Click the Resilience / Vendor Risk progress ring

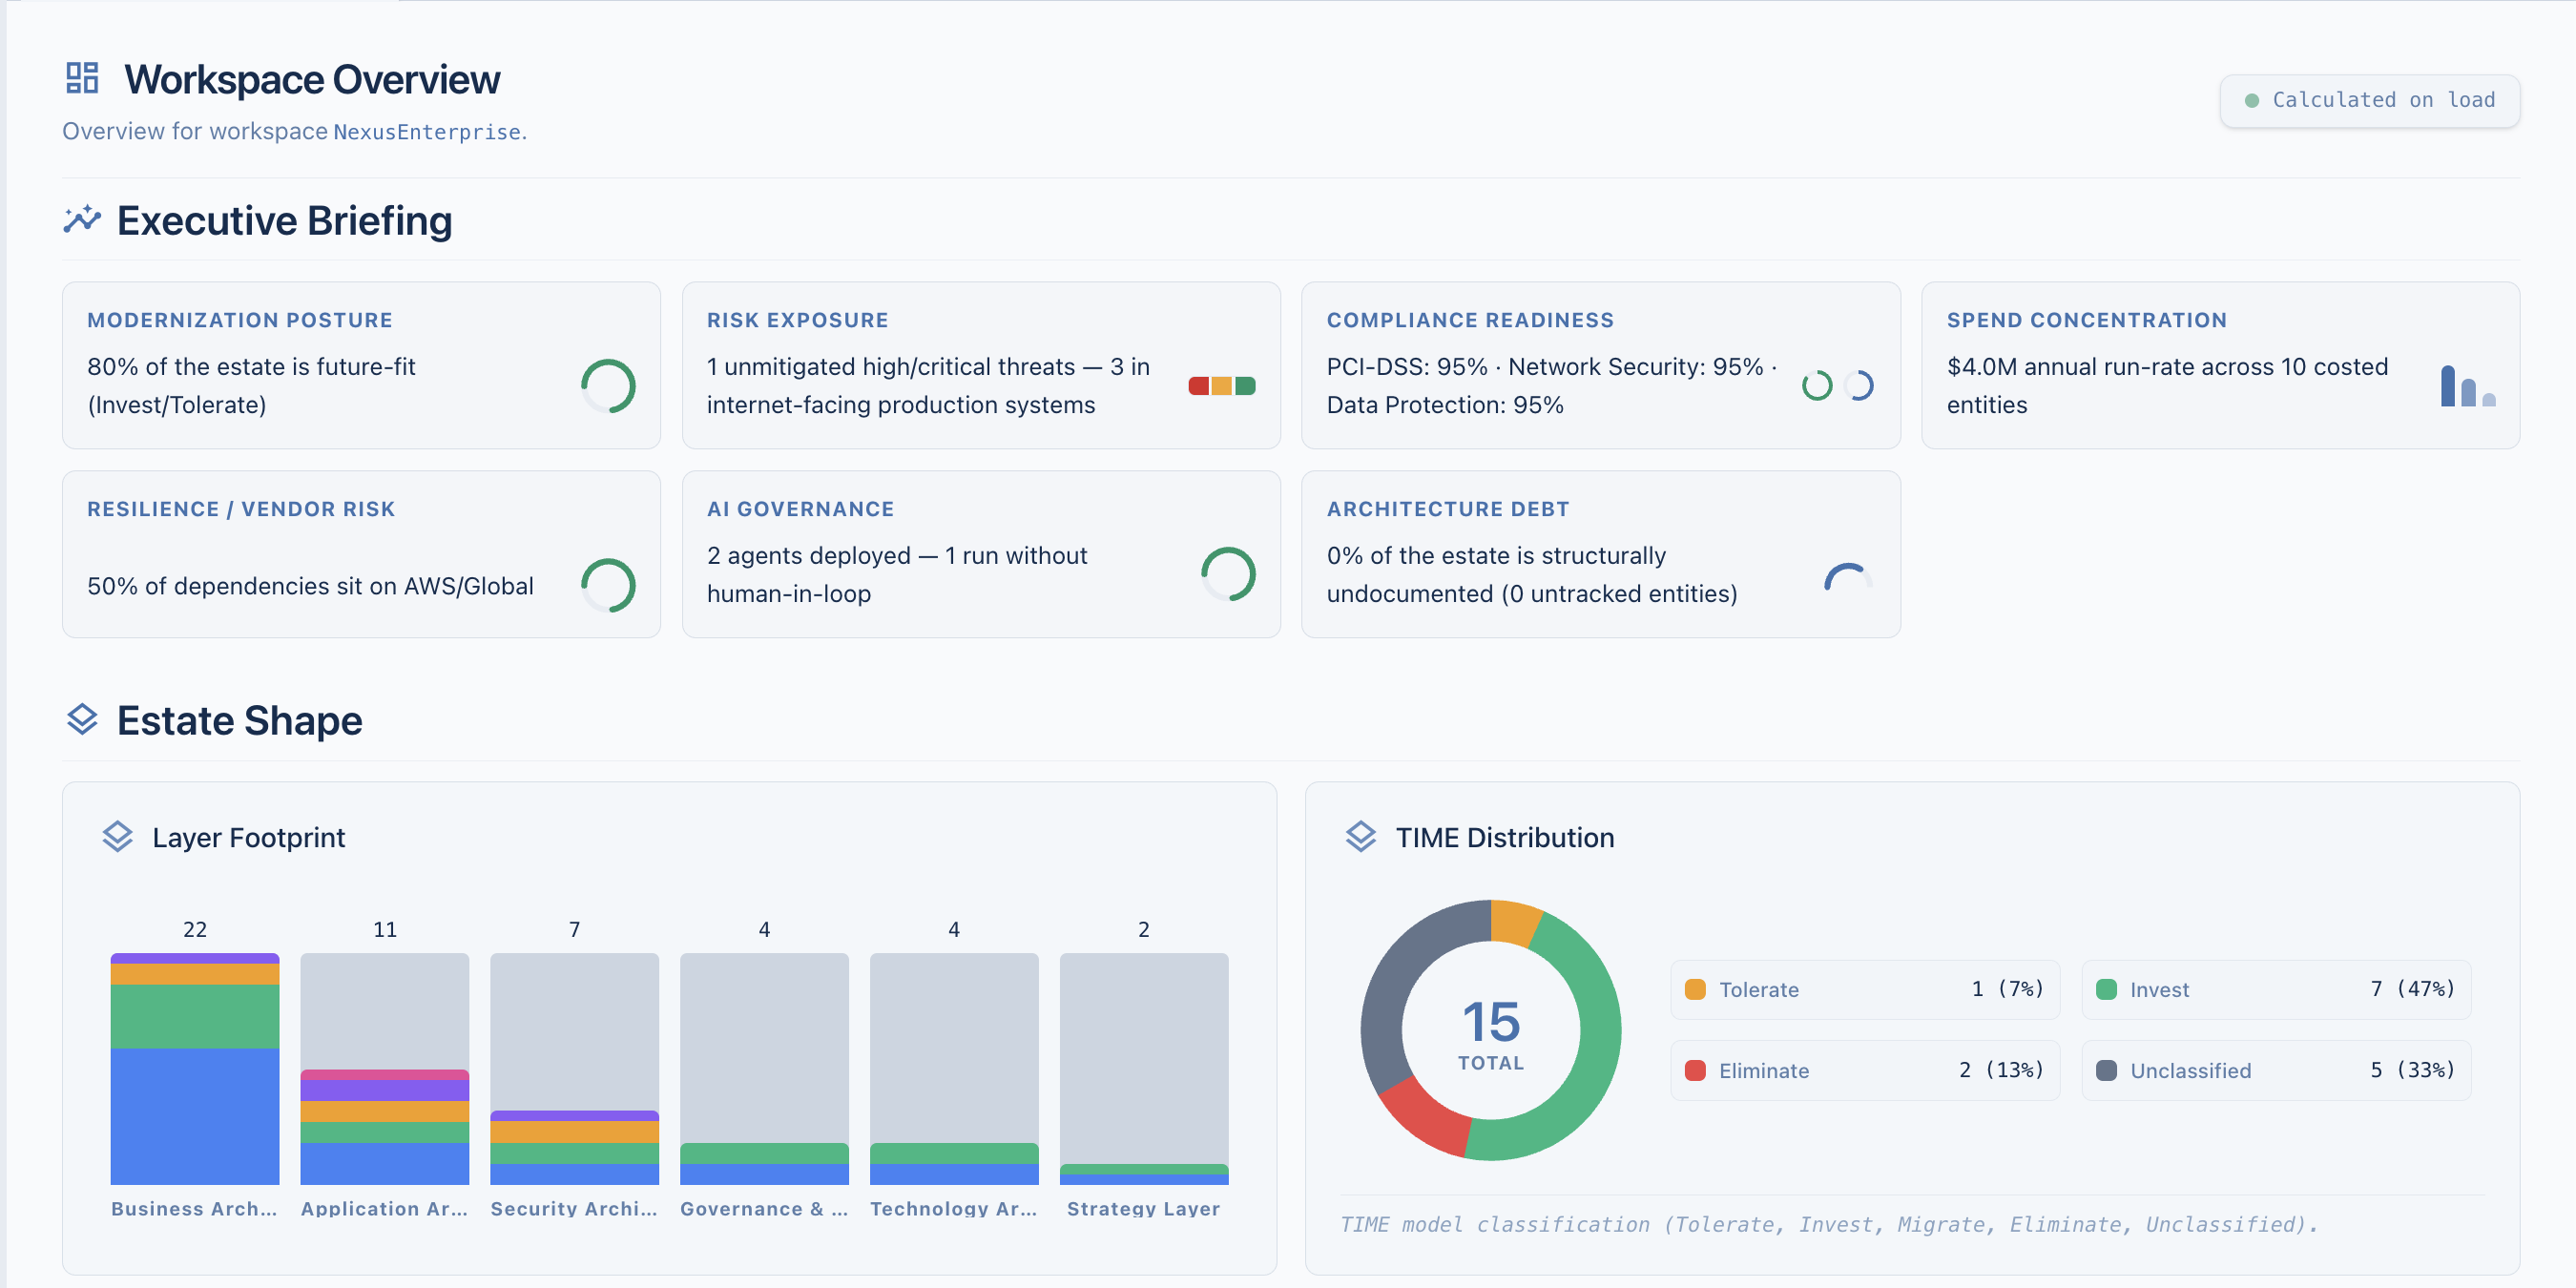608,585
